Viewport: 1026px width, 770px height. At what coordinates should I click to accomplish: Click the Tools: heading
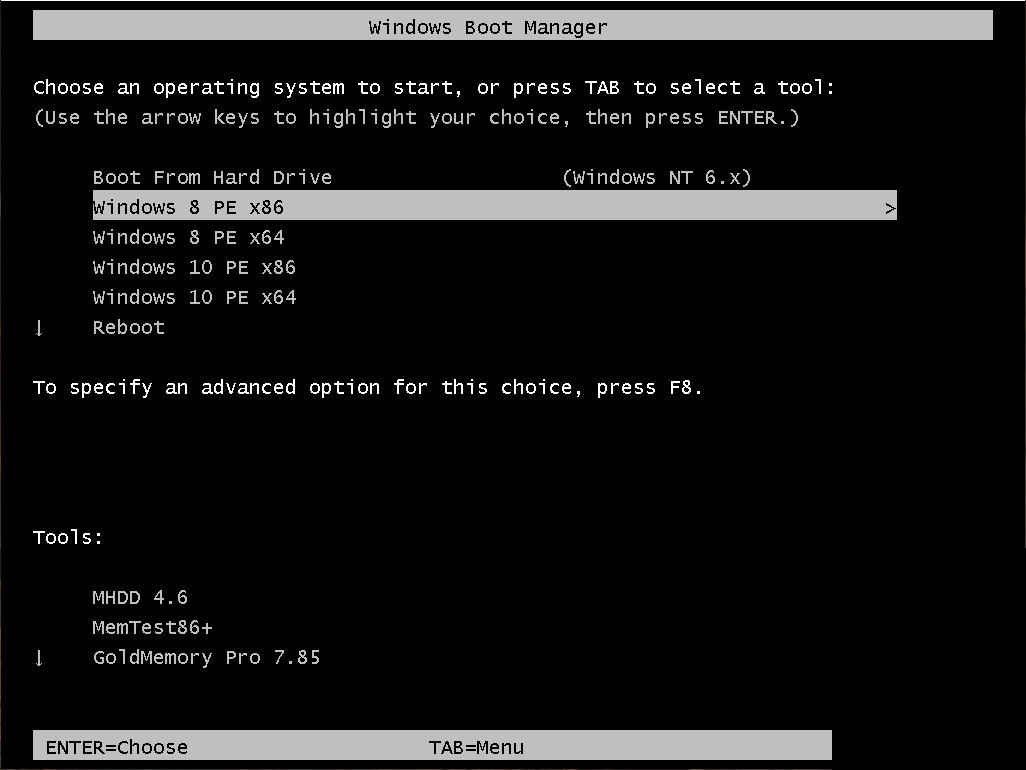68,538
